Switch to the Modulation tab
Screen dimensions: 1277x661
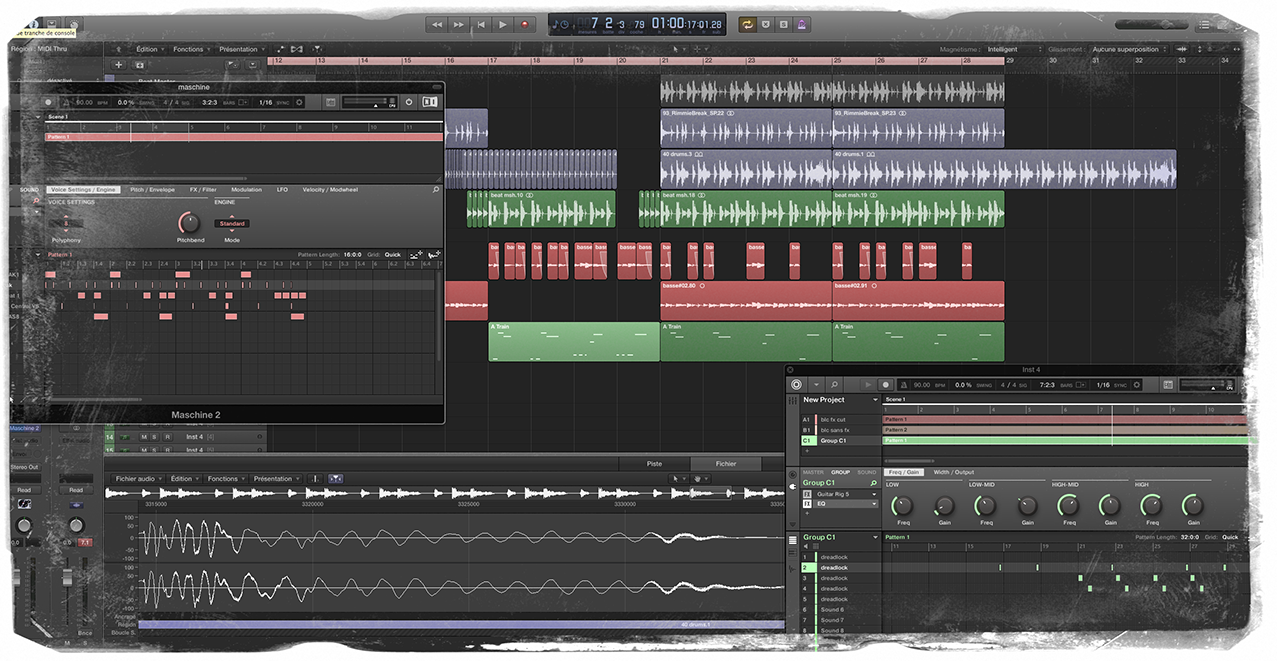click(246, 189)
